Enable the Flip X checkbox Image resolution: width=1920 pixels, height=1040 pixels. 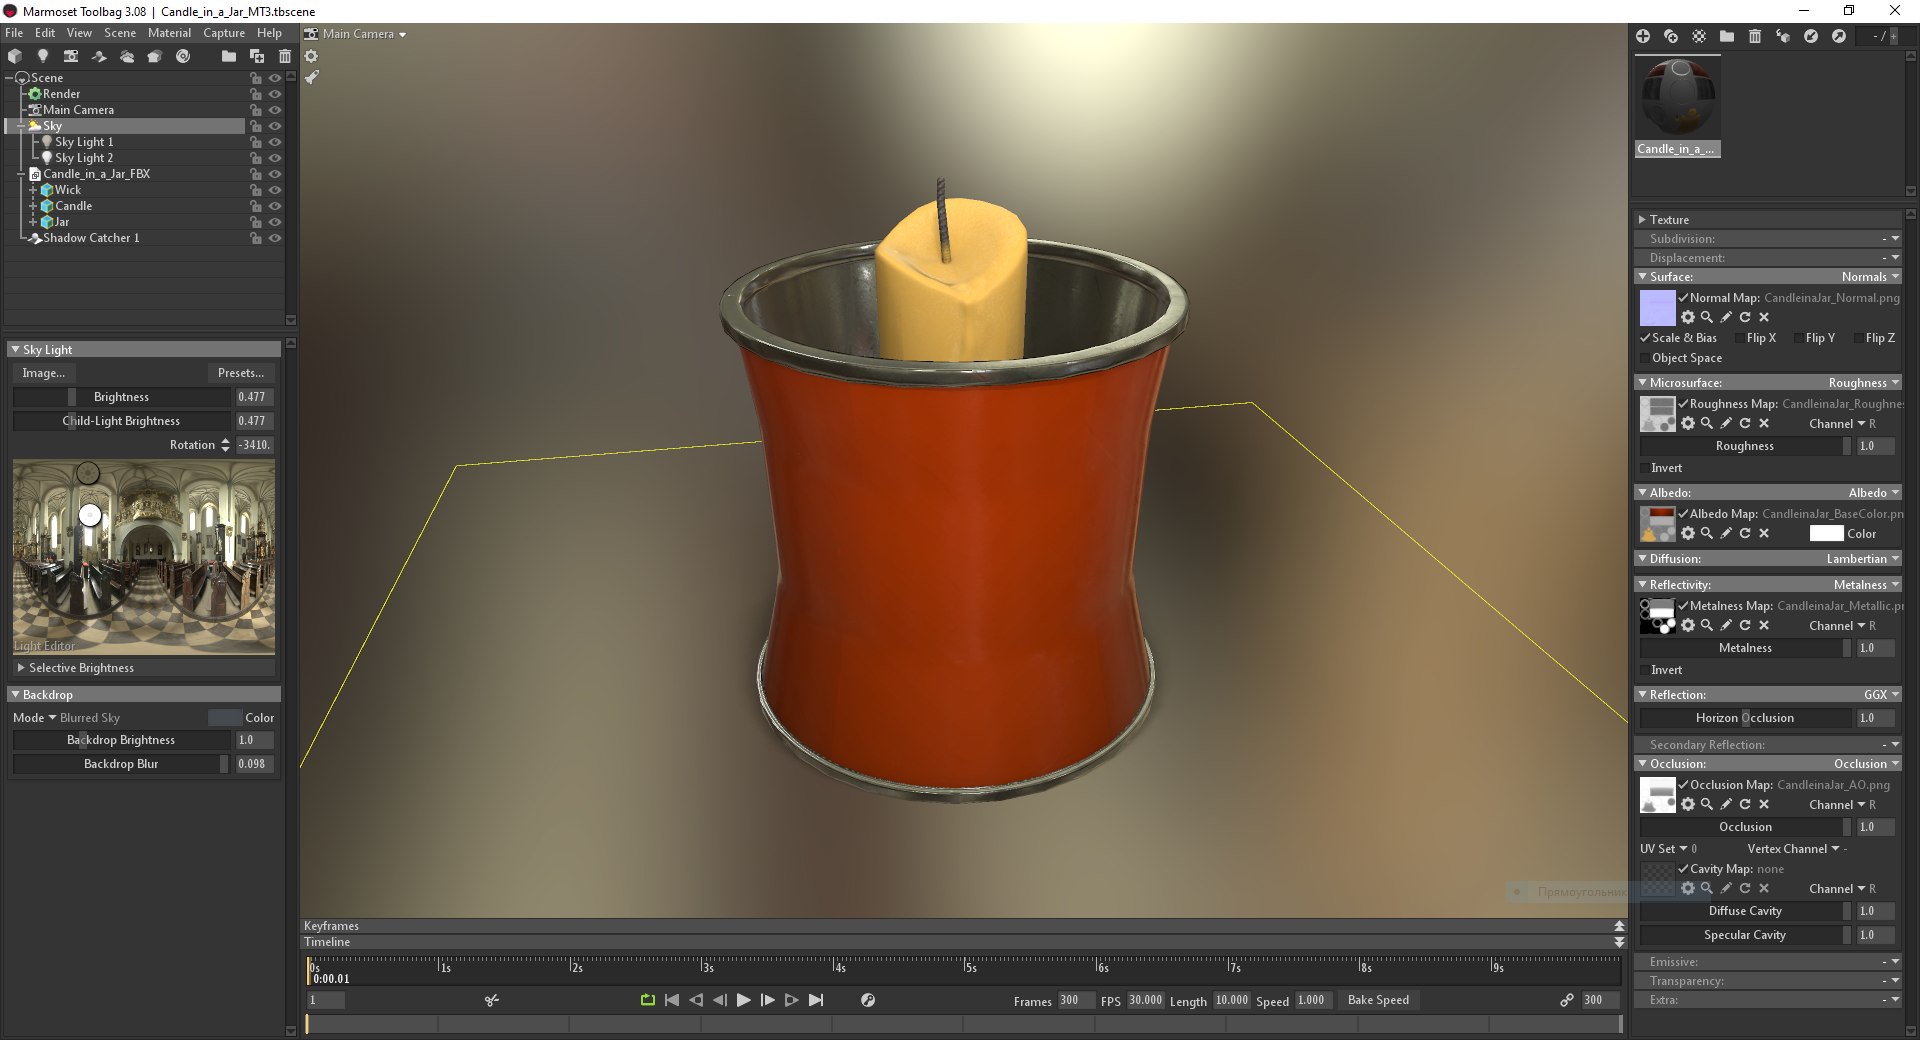tap(1739, 338)
